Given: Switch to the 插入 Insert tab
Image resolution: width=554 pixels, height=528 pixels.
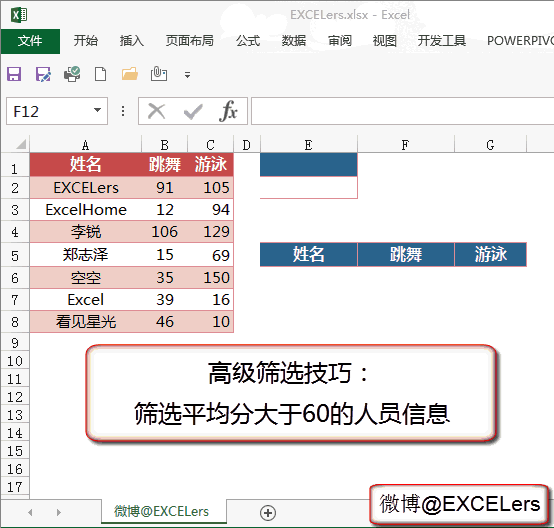Looking at the screenshot, I should click(x=131, y=41).
